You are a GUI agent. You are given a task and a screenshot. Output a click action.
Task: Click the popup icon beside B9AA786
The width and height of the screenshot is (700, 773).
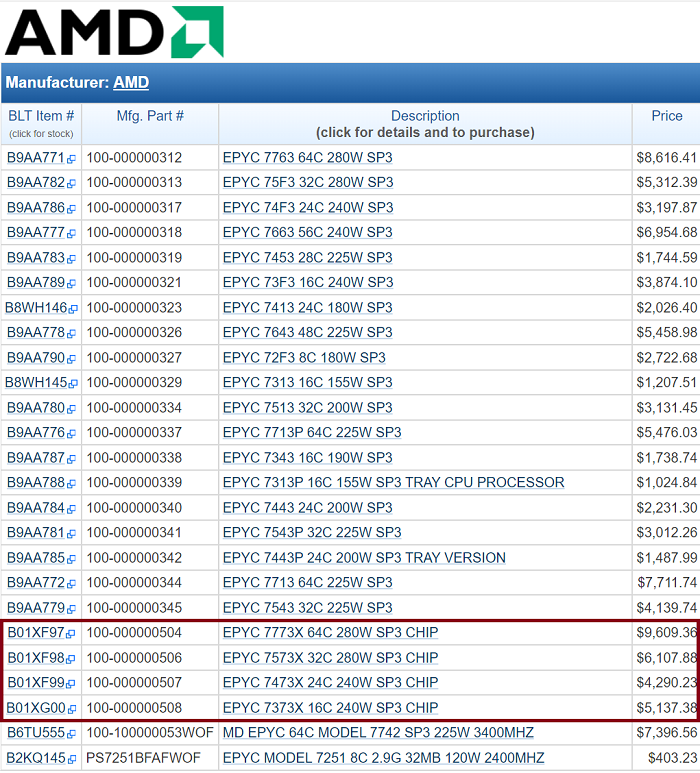[71, 209]
